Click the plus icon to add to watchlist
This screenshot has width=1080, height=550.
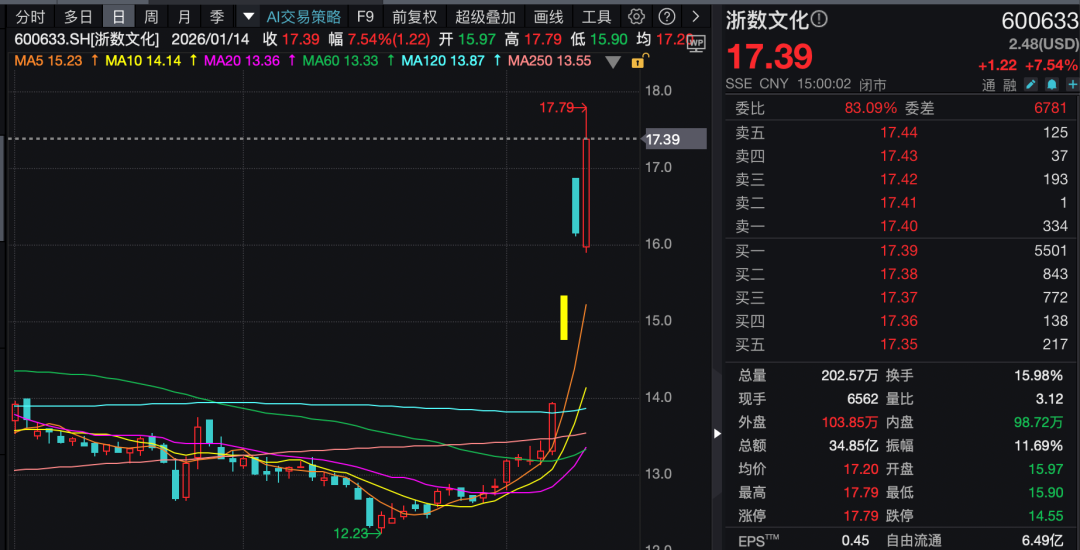pyautogui.click(x=1072, y=85)
